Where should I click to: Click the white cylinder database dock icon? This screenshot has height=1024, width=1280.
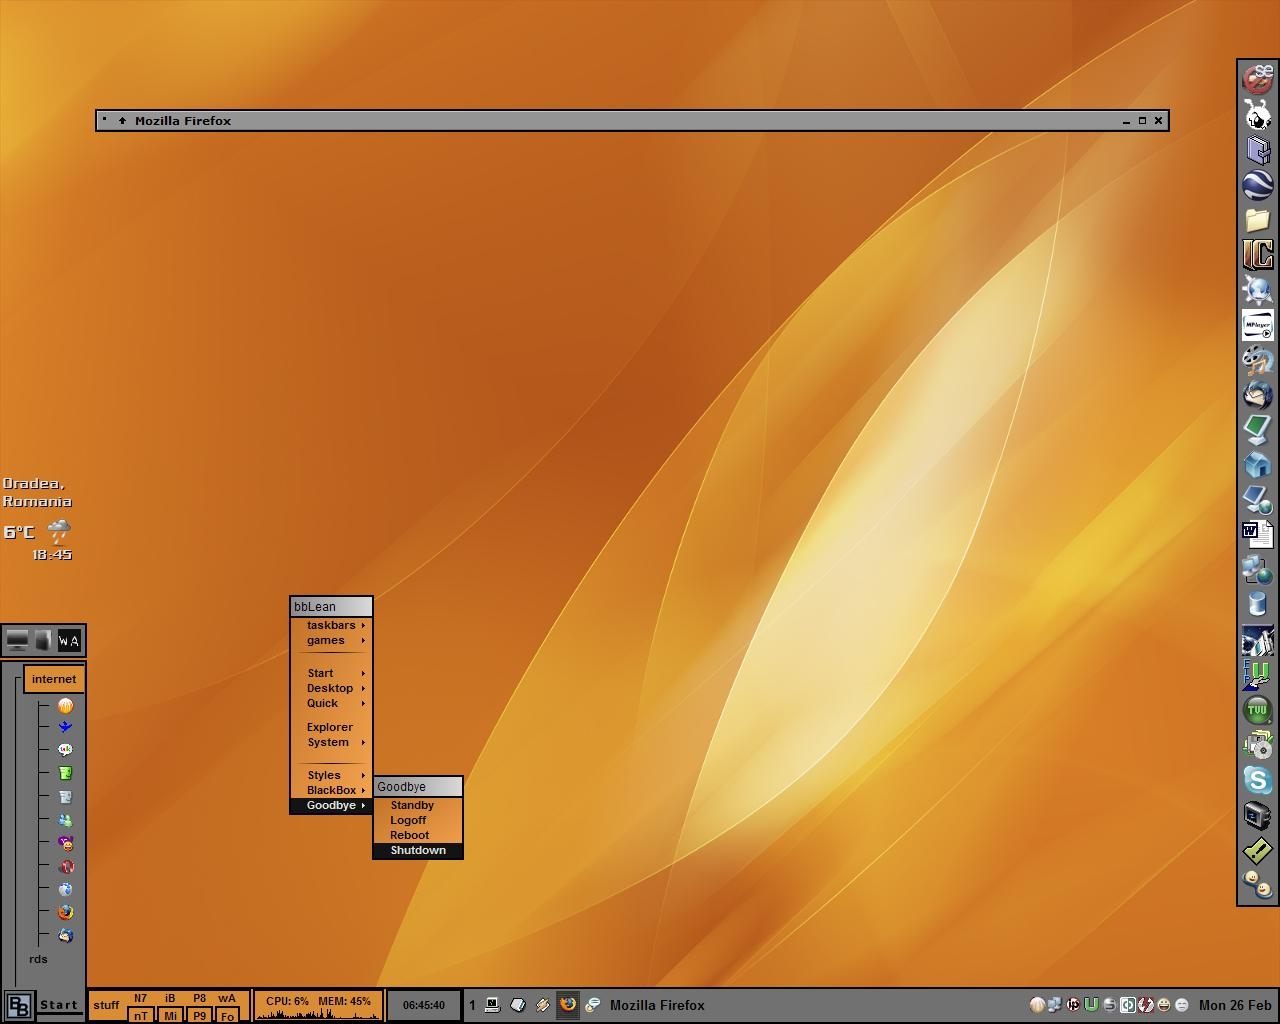pos(1257,605)
